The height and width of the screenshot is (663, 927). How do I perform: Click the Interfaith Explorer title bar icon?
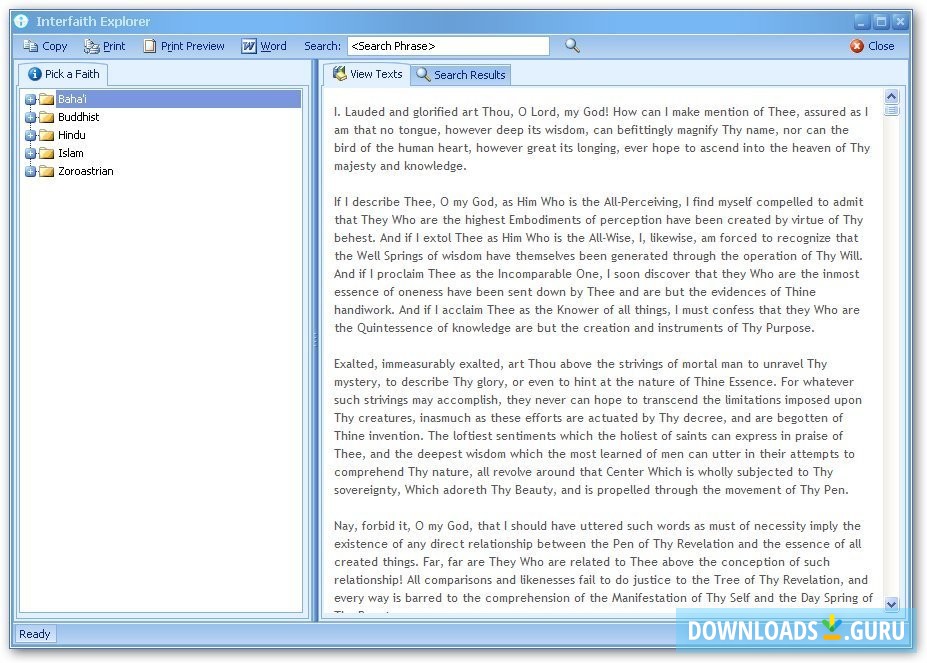coord(21,21)
